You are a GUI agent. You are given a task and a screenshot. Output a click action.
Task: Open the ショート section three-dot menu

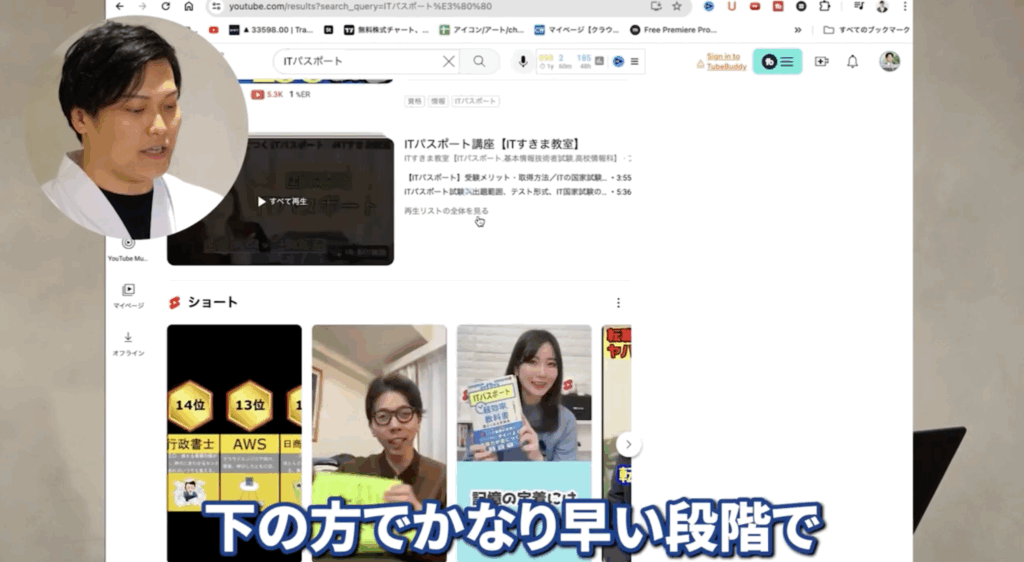point(618,303)
